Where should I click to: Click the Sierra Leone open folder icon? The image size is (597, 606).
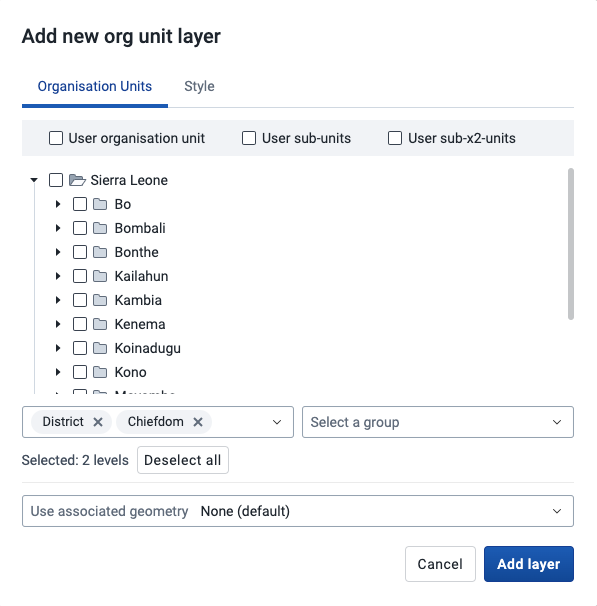click(77, 180)
